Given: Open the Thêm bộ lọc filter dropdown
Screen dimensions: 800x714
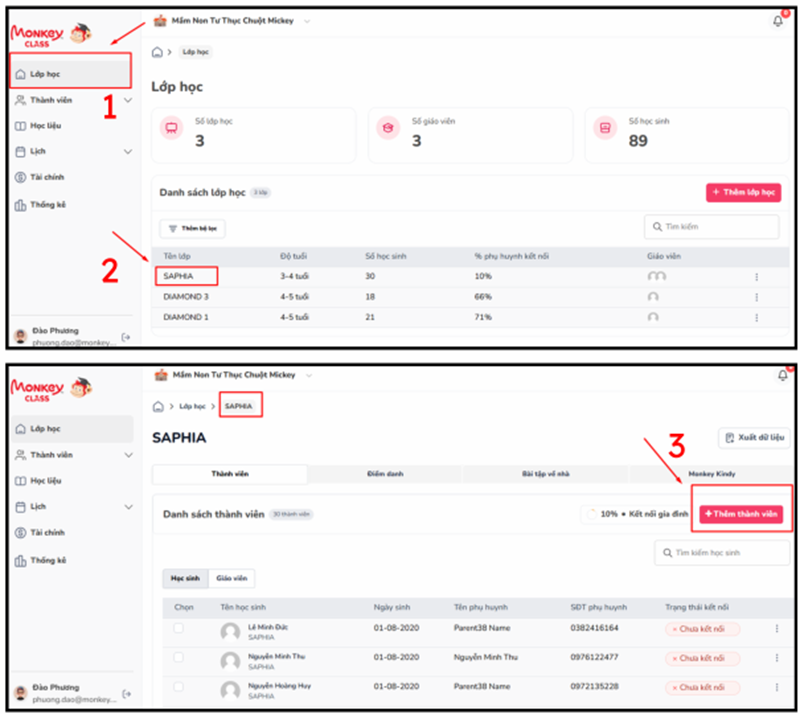Looking at the screenshot, I should 192,229.
